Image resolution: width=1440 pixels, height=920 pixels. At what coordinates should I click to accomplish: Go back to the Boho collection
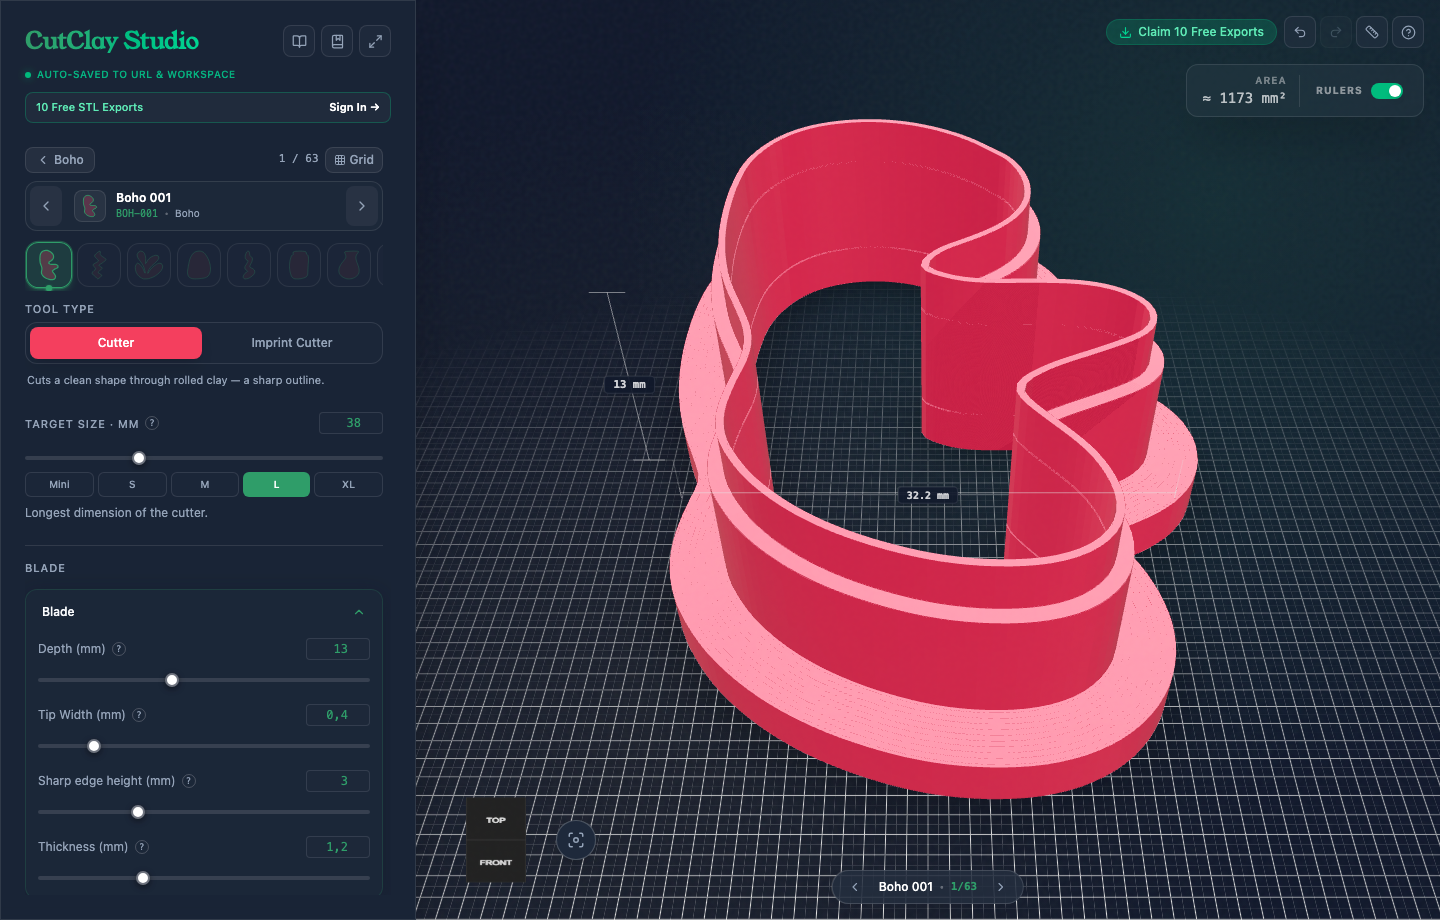pyautogui.click(x=60, y=160)
